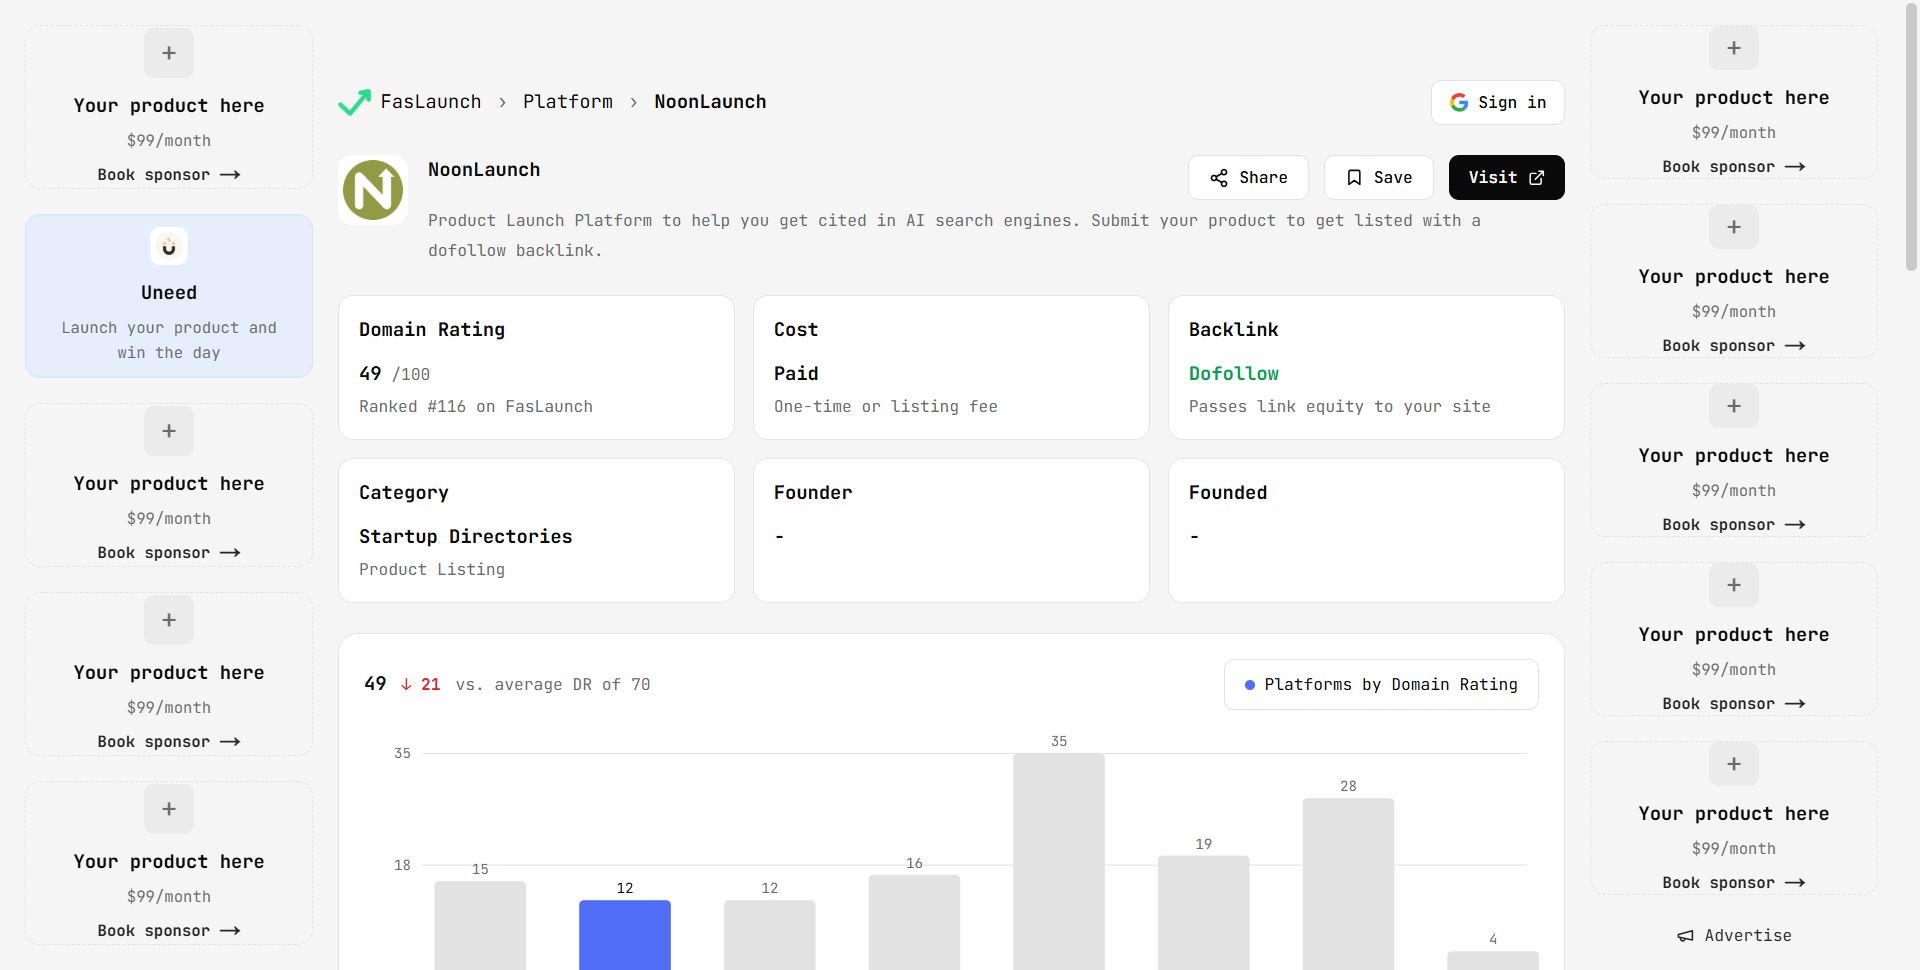Share the NoonLaunch platform
Screen dimensions: 1920x970
pyautogui.click(x=1248, y=177)
